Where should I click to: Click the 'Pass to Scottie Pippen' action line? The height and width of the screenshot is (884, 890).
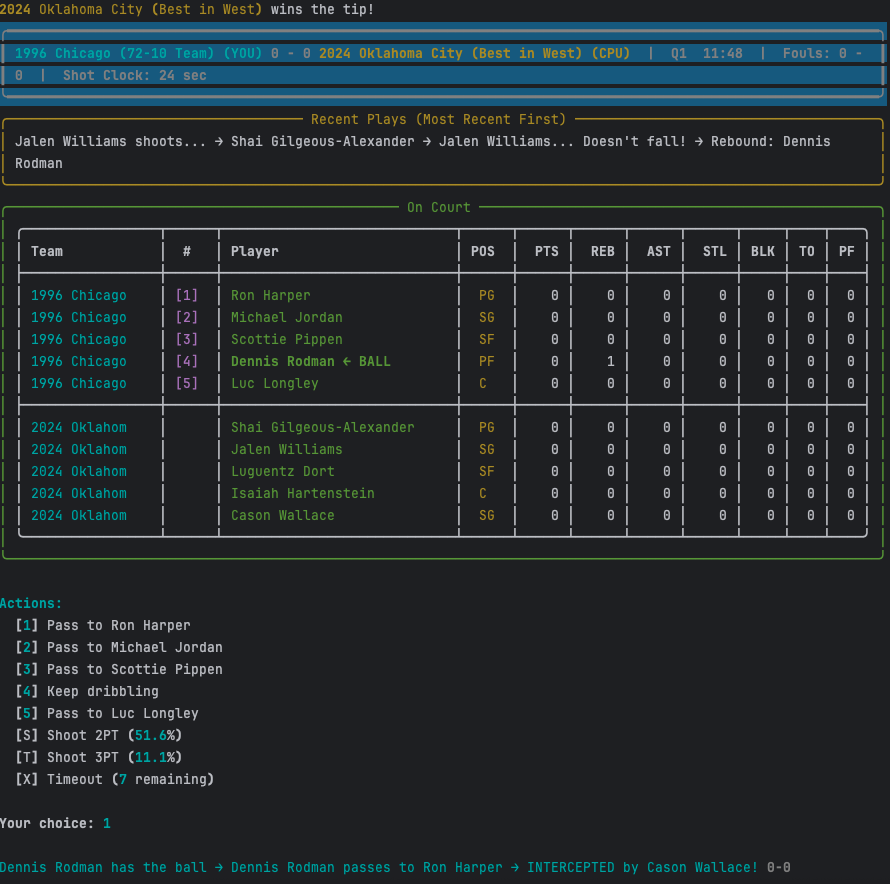pos(119,669)
